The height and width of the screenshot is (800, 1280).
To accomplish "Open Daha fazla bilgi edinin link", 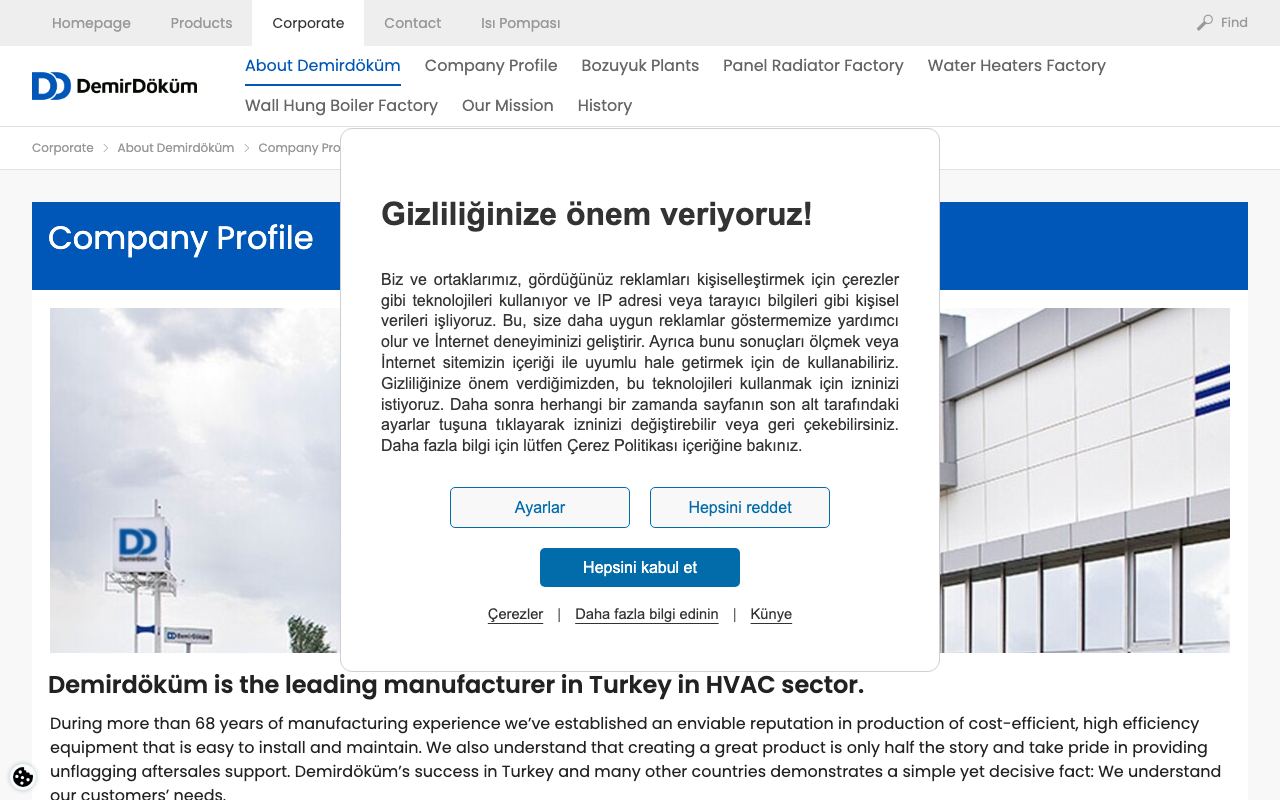I will (x=646, y=614).
